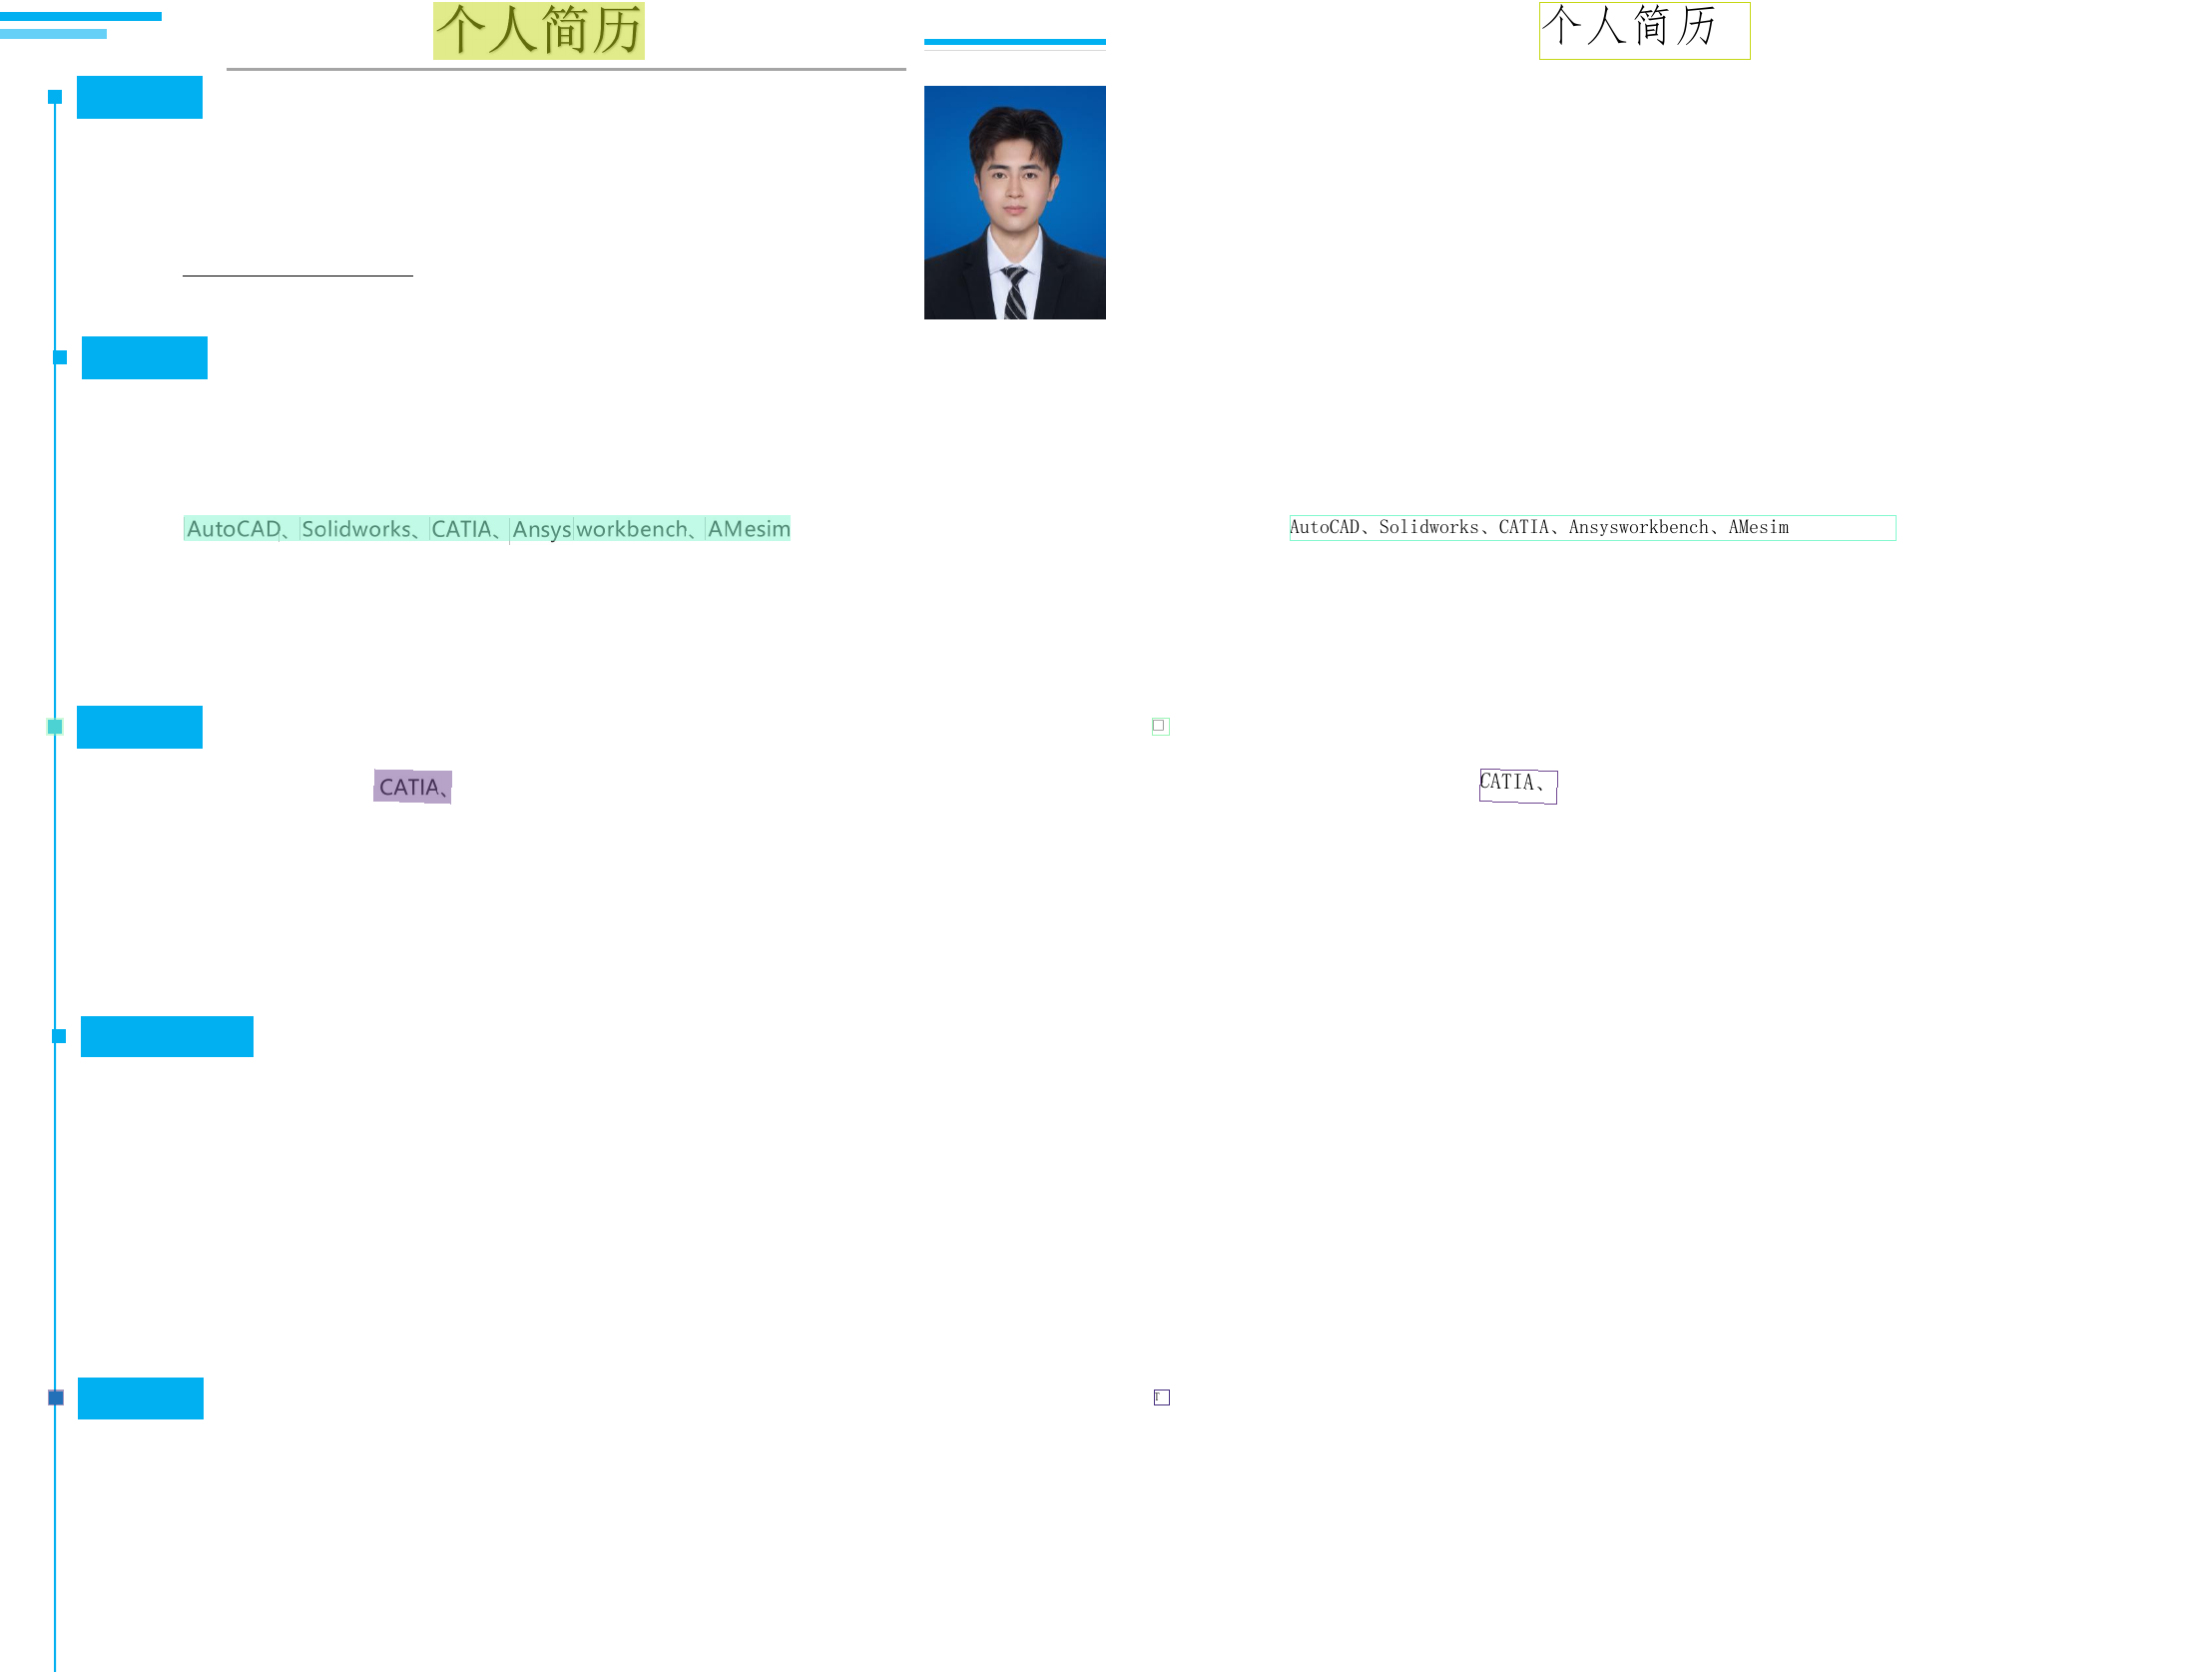This screenshot has width=2212, height=1672.
Task: Click the purple highlighted CATIA text
Action: pos(412,787)
